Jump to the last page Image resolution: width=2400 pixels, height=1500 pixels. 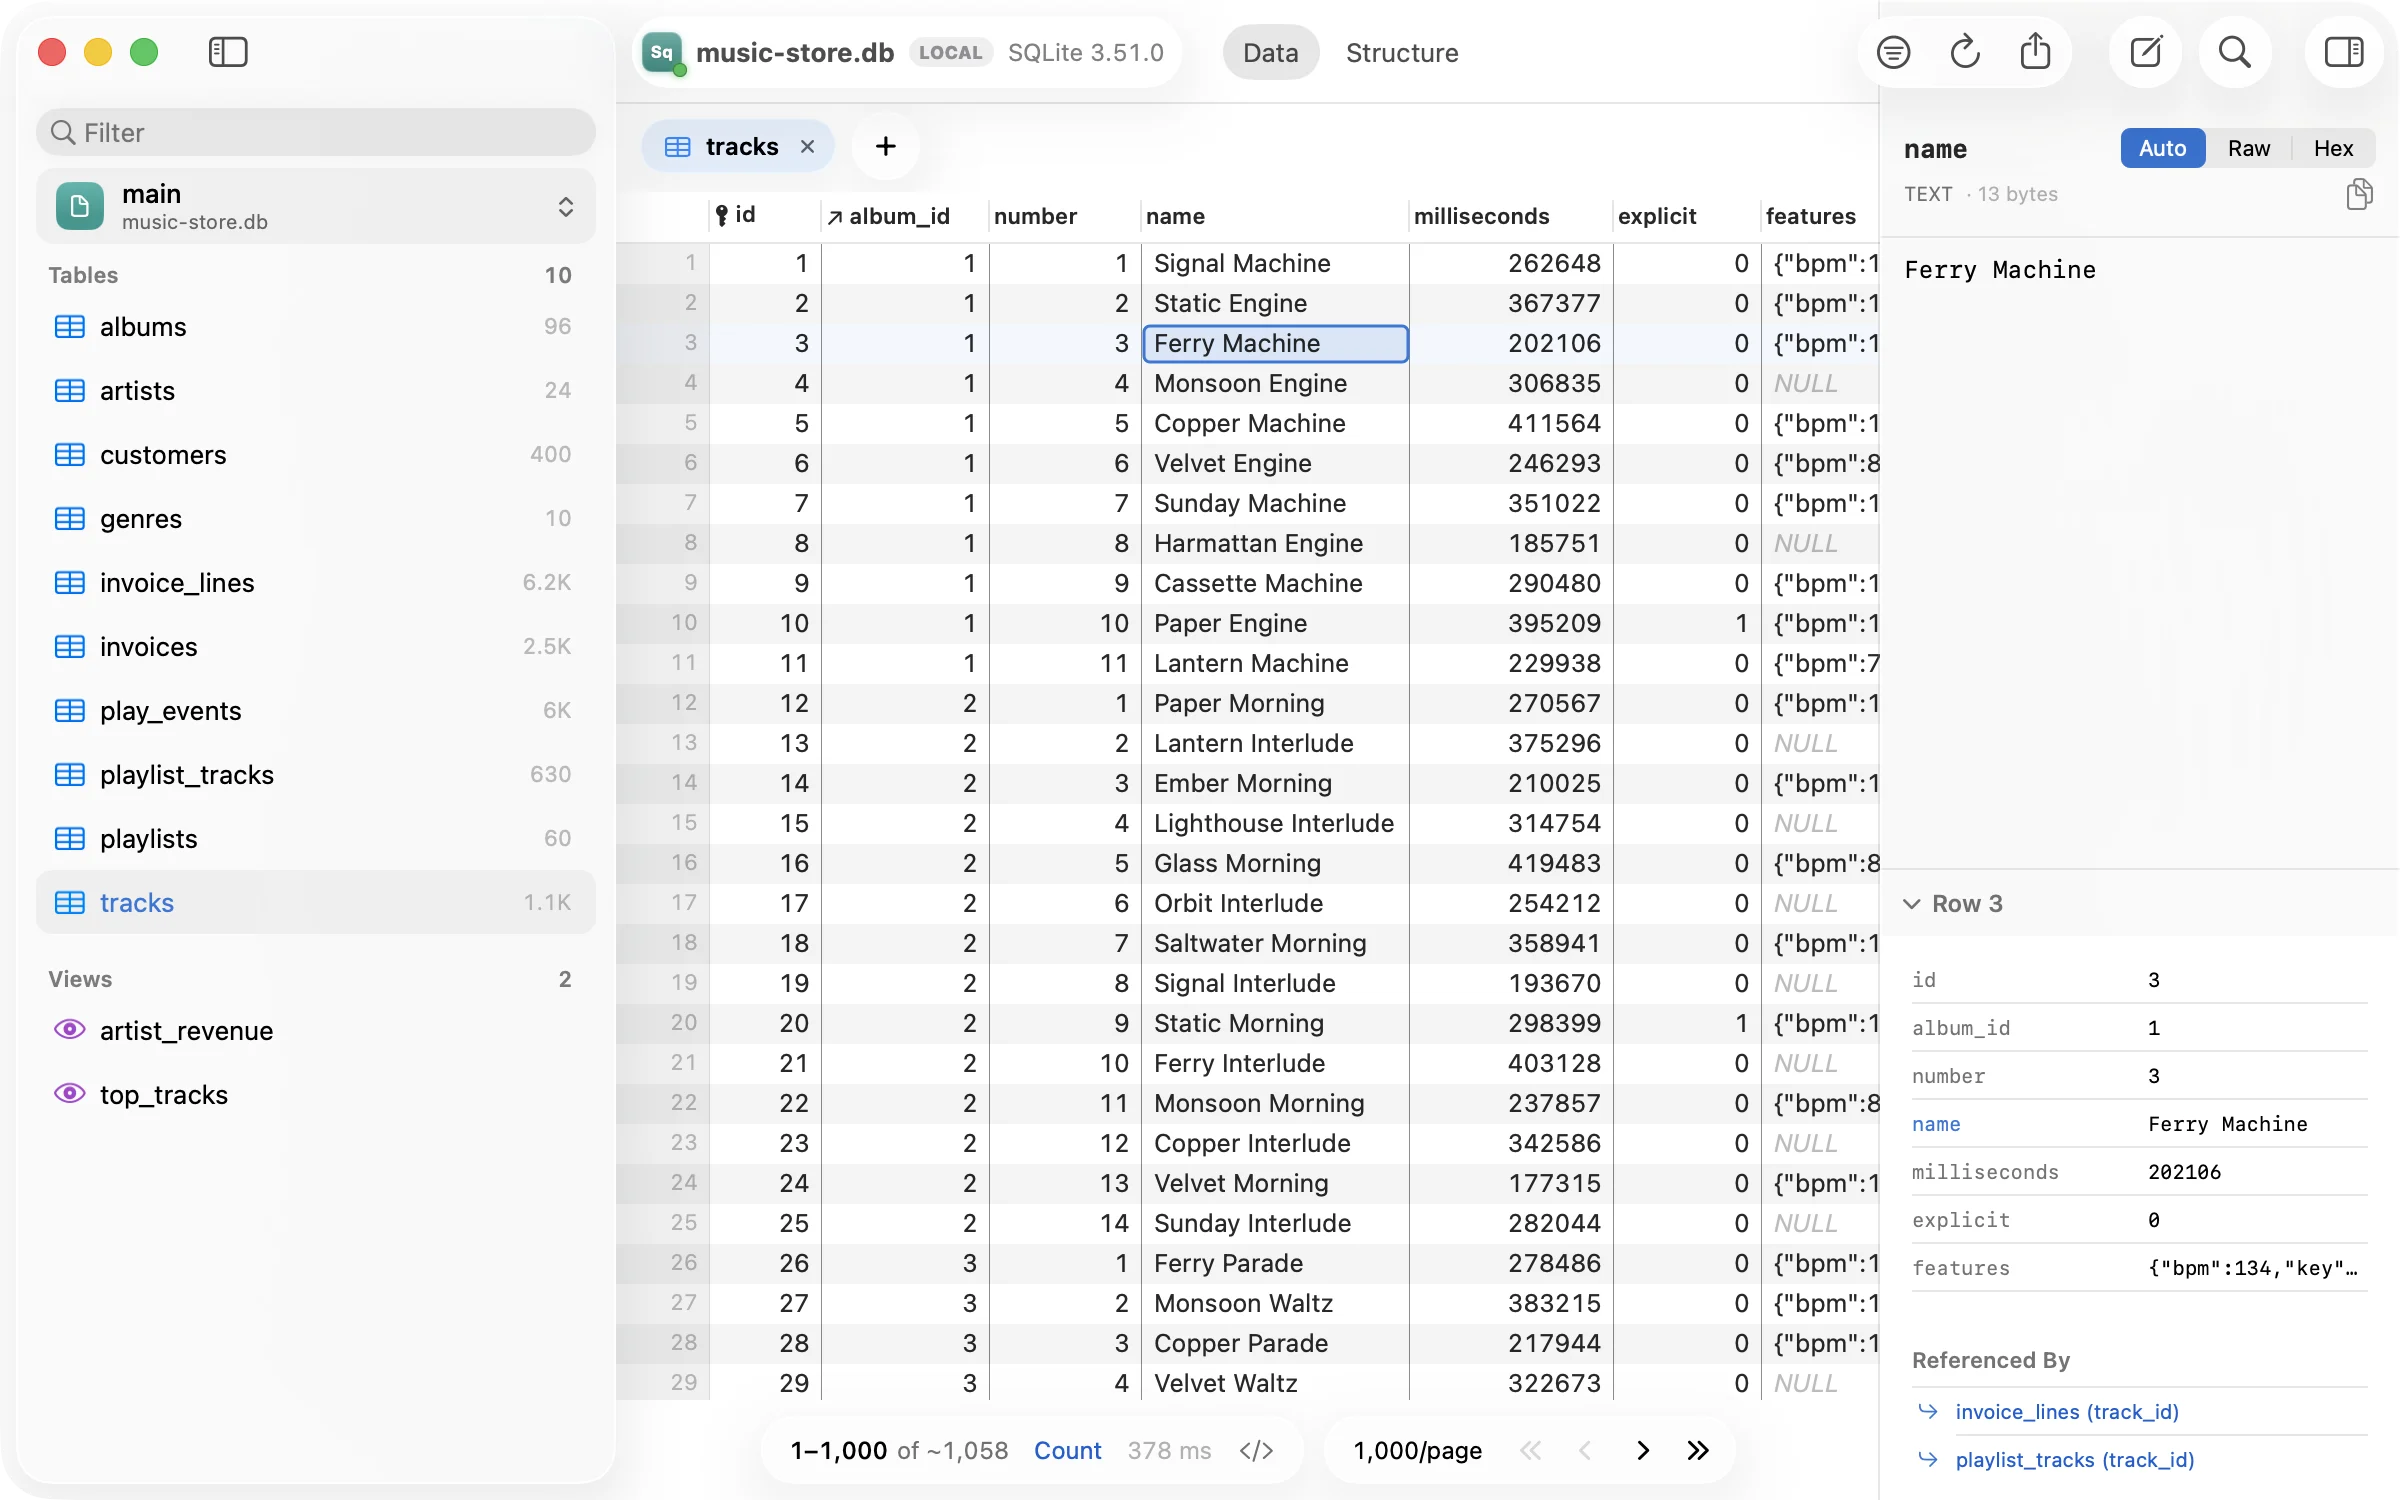[x=1698, y=1450]
